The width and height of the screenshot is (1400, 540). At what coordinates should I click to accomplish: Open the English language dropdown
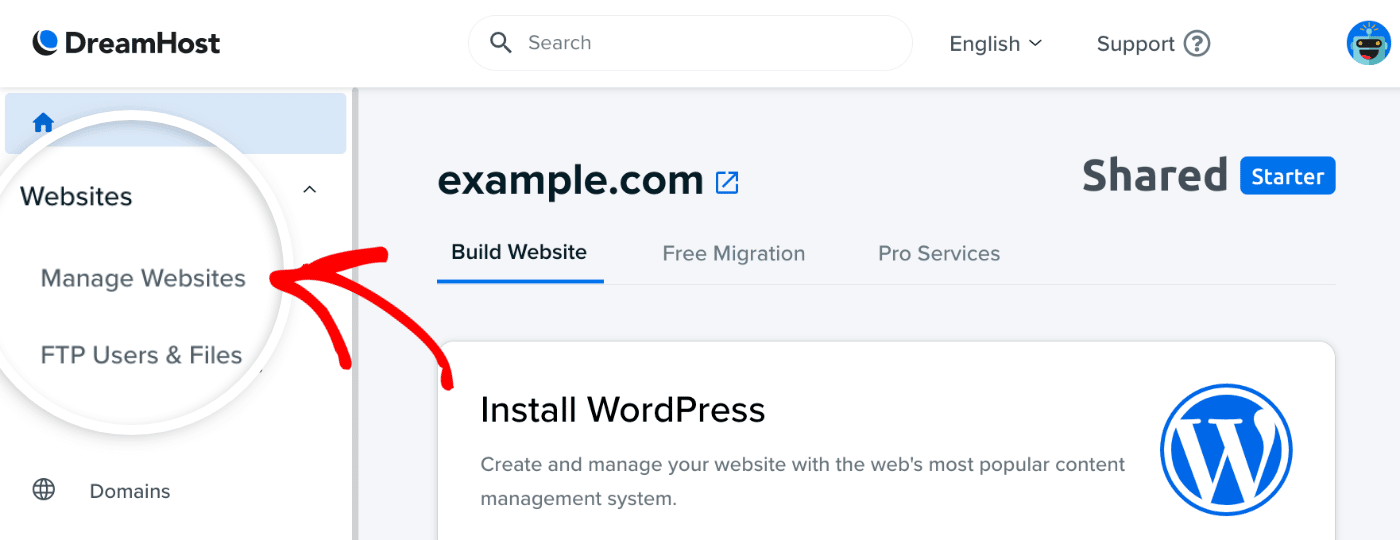[996, 44]
